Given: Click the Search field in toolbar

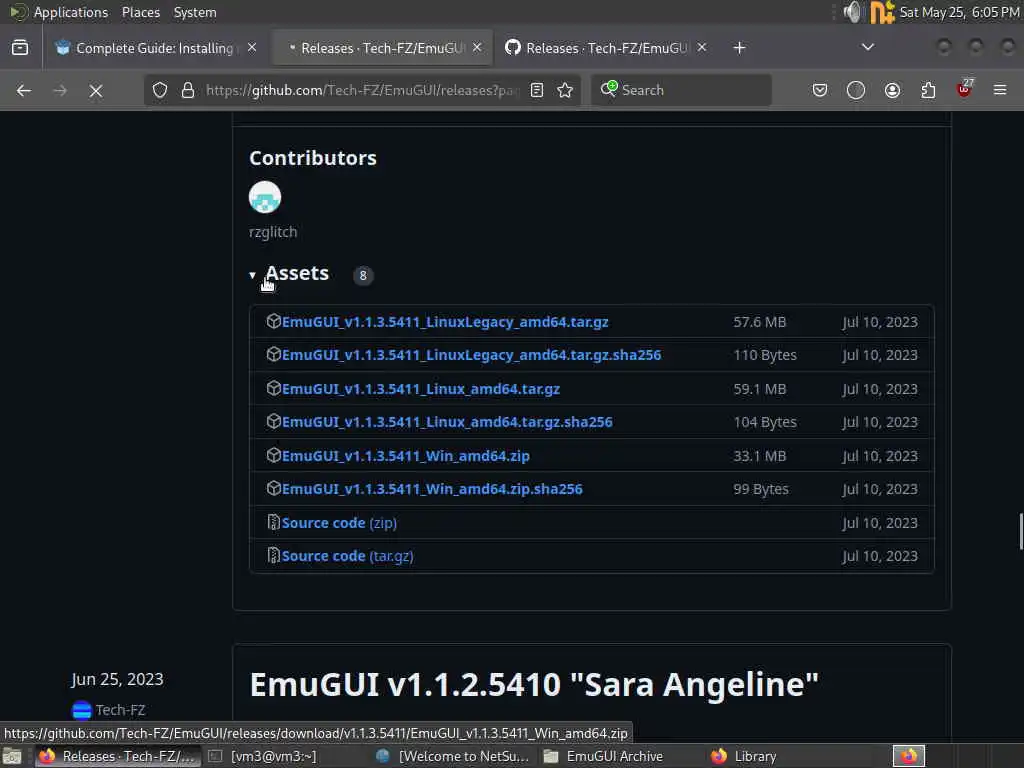Looking at the screenshot, I should click(681, 90).
